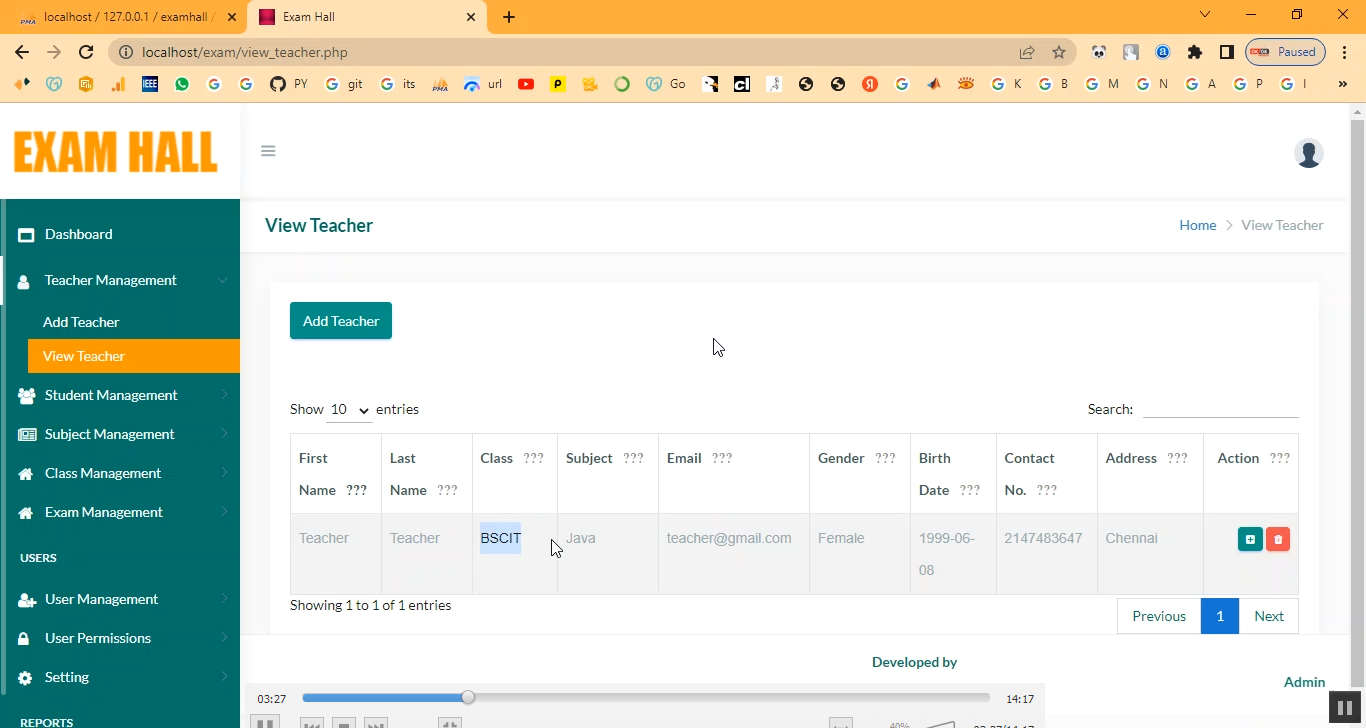
Task: Open browser extensions puzzle icon
Action: pyautogui.click(x=1194, y=52)
